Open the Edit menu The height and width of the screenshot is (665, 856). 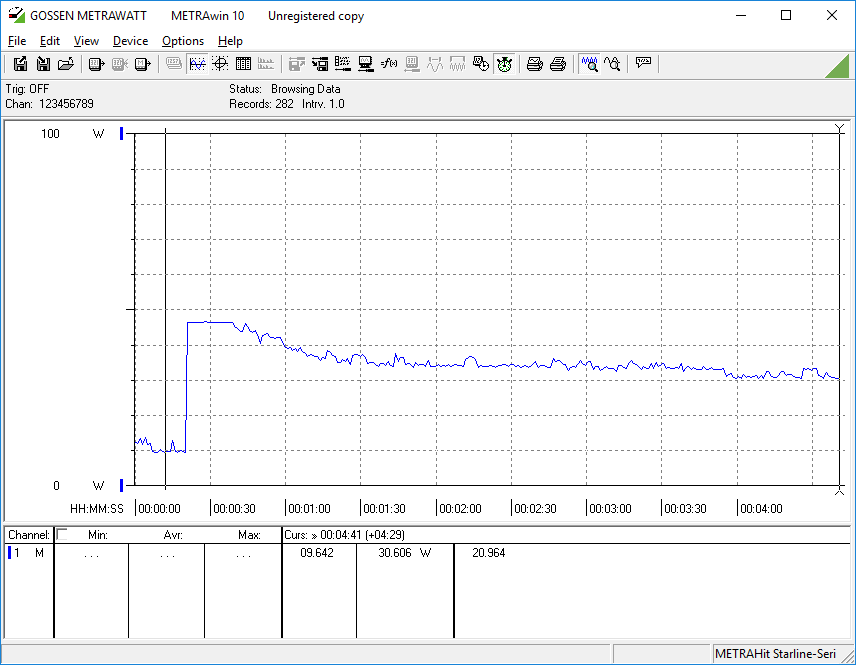(x=50, y=41)
